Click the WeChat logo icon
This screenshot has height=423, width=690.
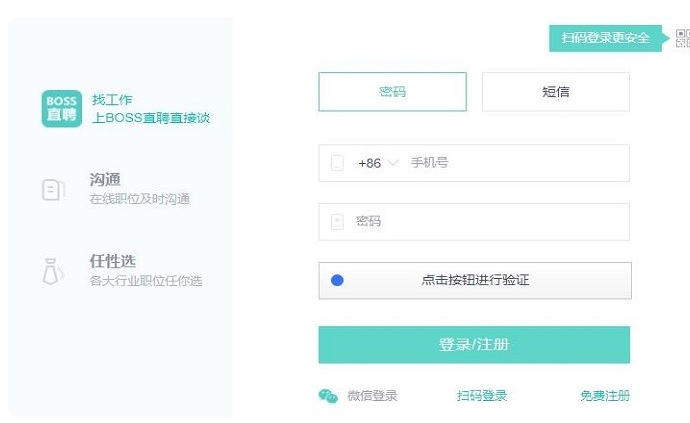pos(328,396)
